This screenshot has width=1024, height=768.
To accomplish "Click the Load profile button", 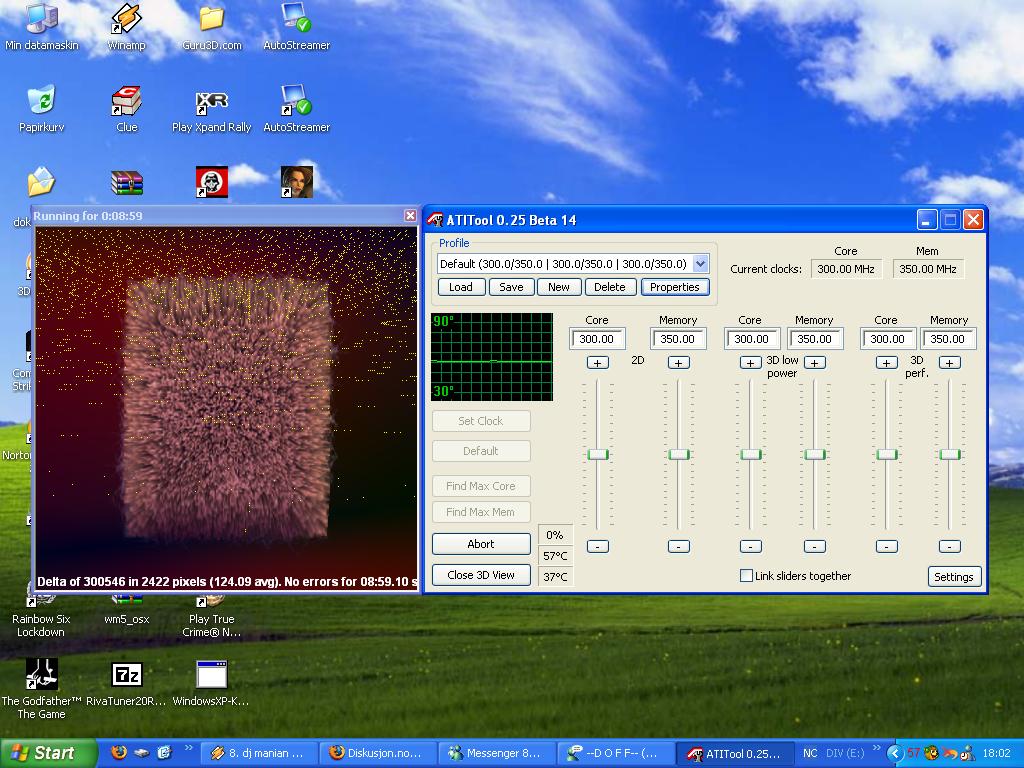I will [460, 287].
